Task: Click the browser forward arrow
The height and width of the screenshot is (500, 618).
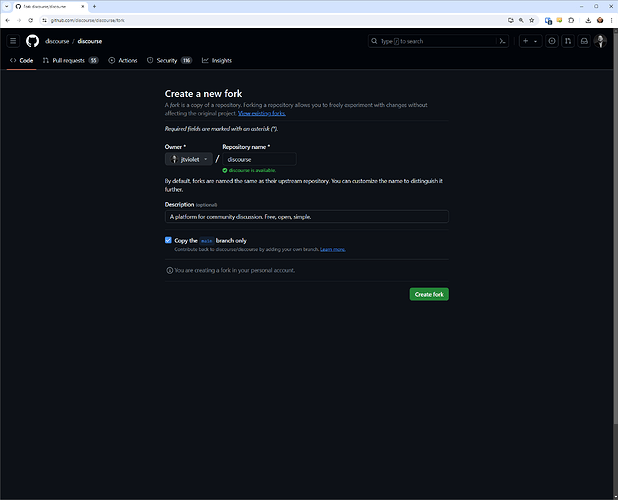Action: tap(19, 20)
